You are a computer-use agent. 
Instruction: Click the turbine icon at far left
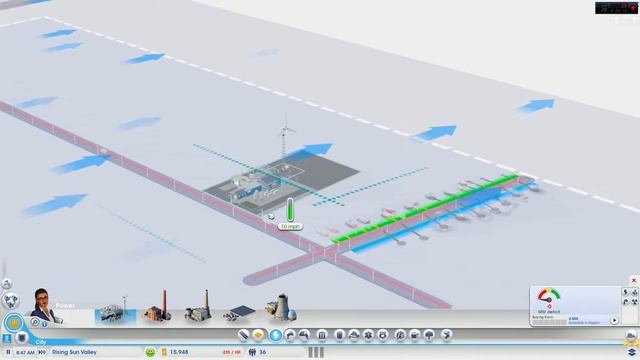[x=6, y=283]
